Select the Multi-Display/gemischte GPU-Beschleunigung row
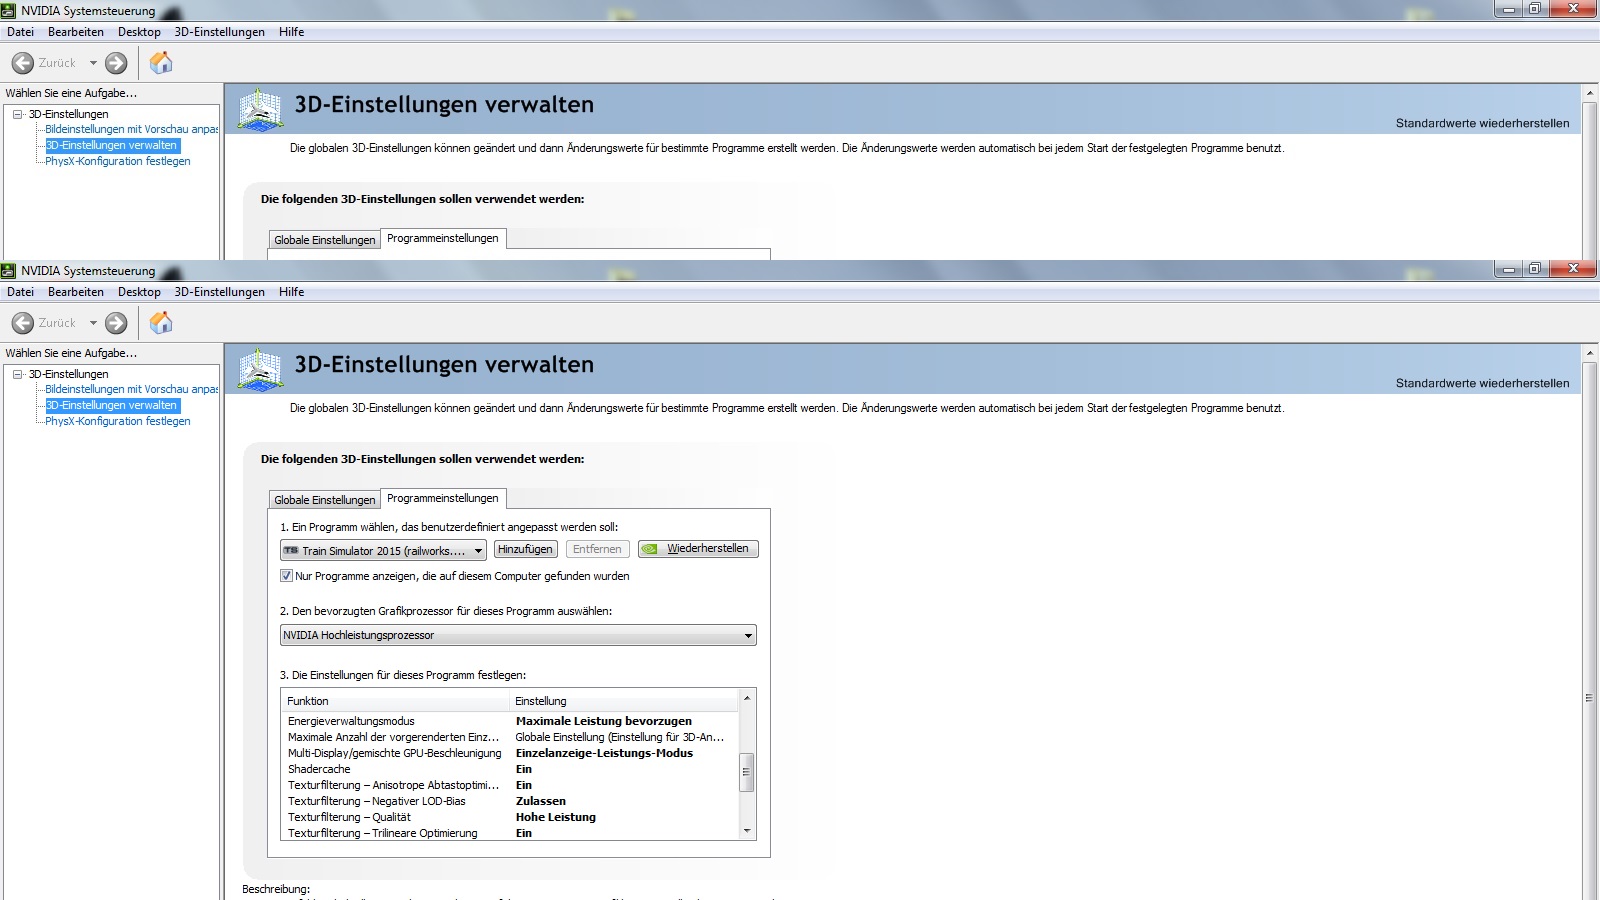 click(510, 753)
